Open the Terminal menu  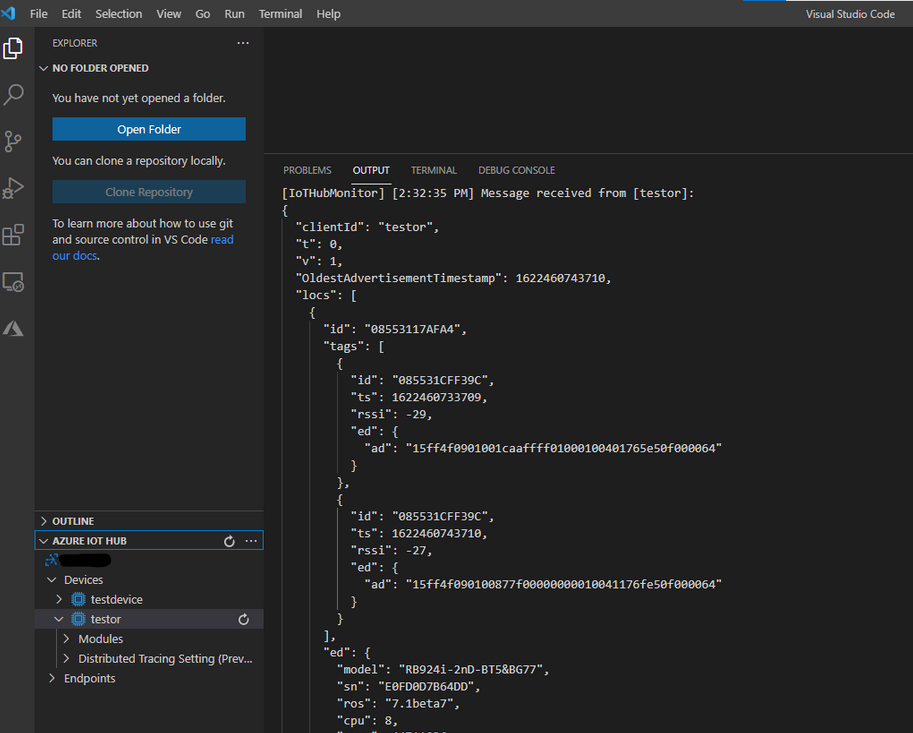(280, 14)
